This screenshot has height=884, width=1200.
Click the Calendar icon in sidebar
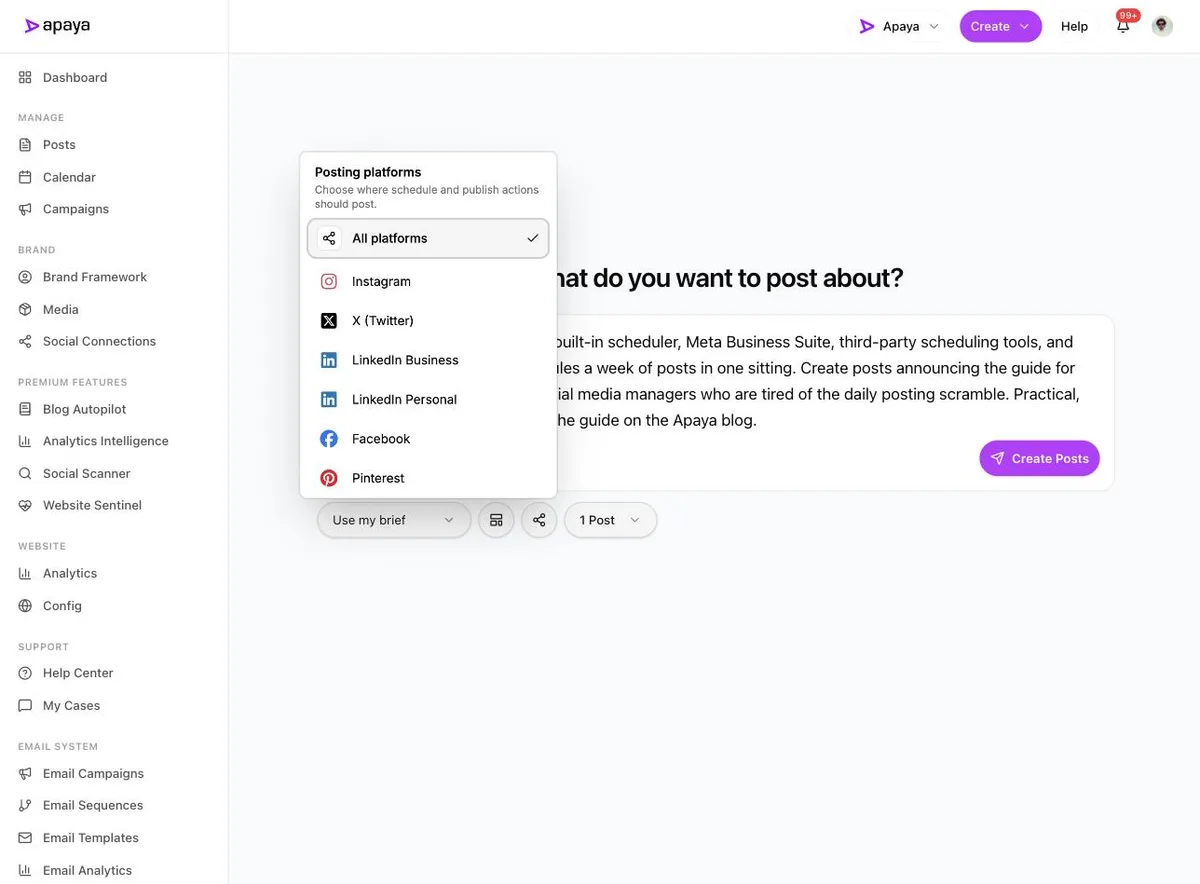pyautogui.click(x=25, y=177)
